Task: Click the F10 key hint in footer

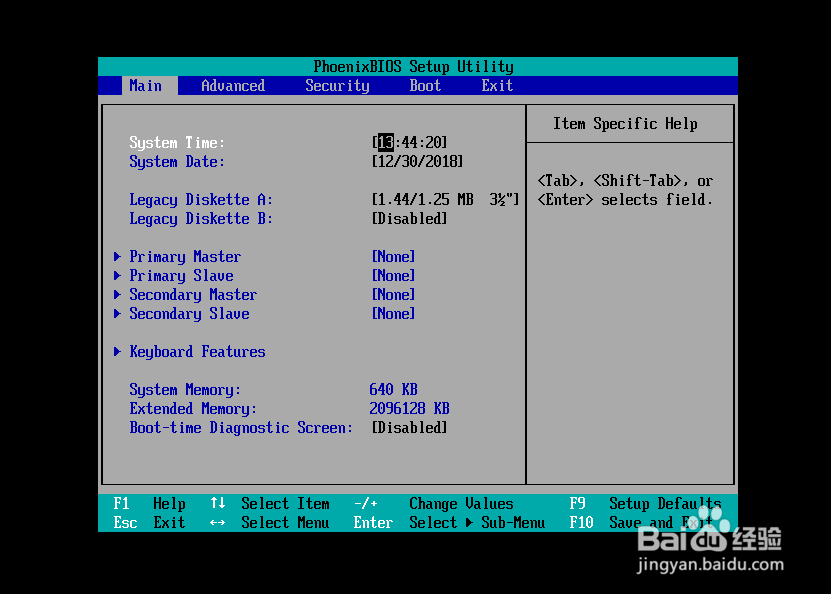Action: click(x=581, y=522)
